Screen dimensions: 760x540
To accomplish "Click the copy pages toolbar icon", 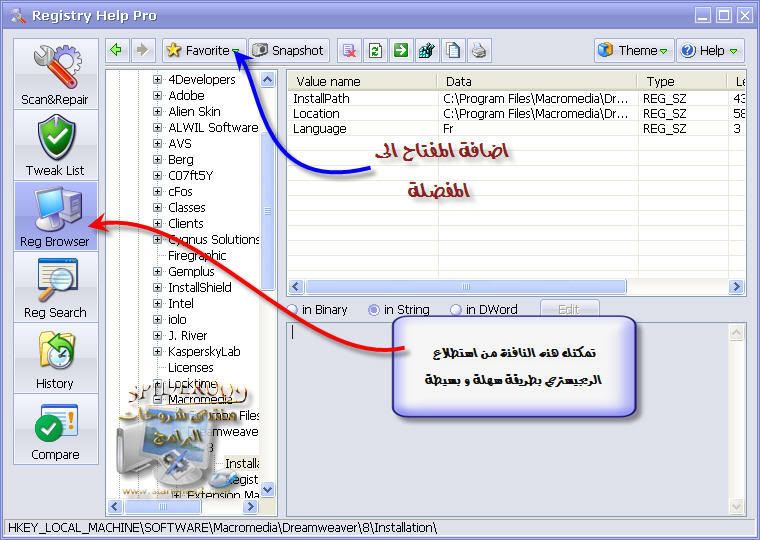I will (453, 50).
